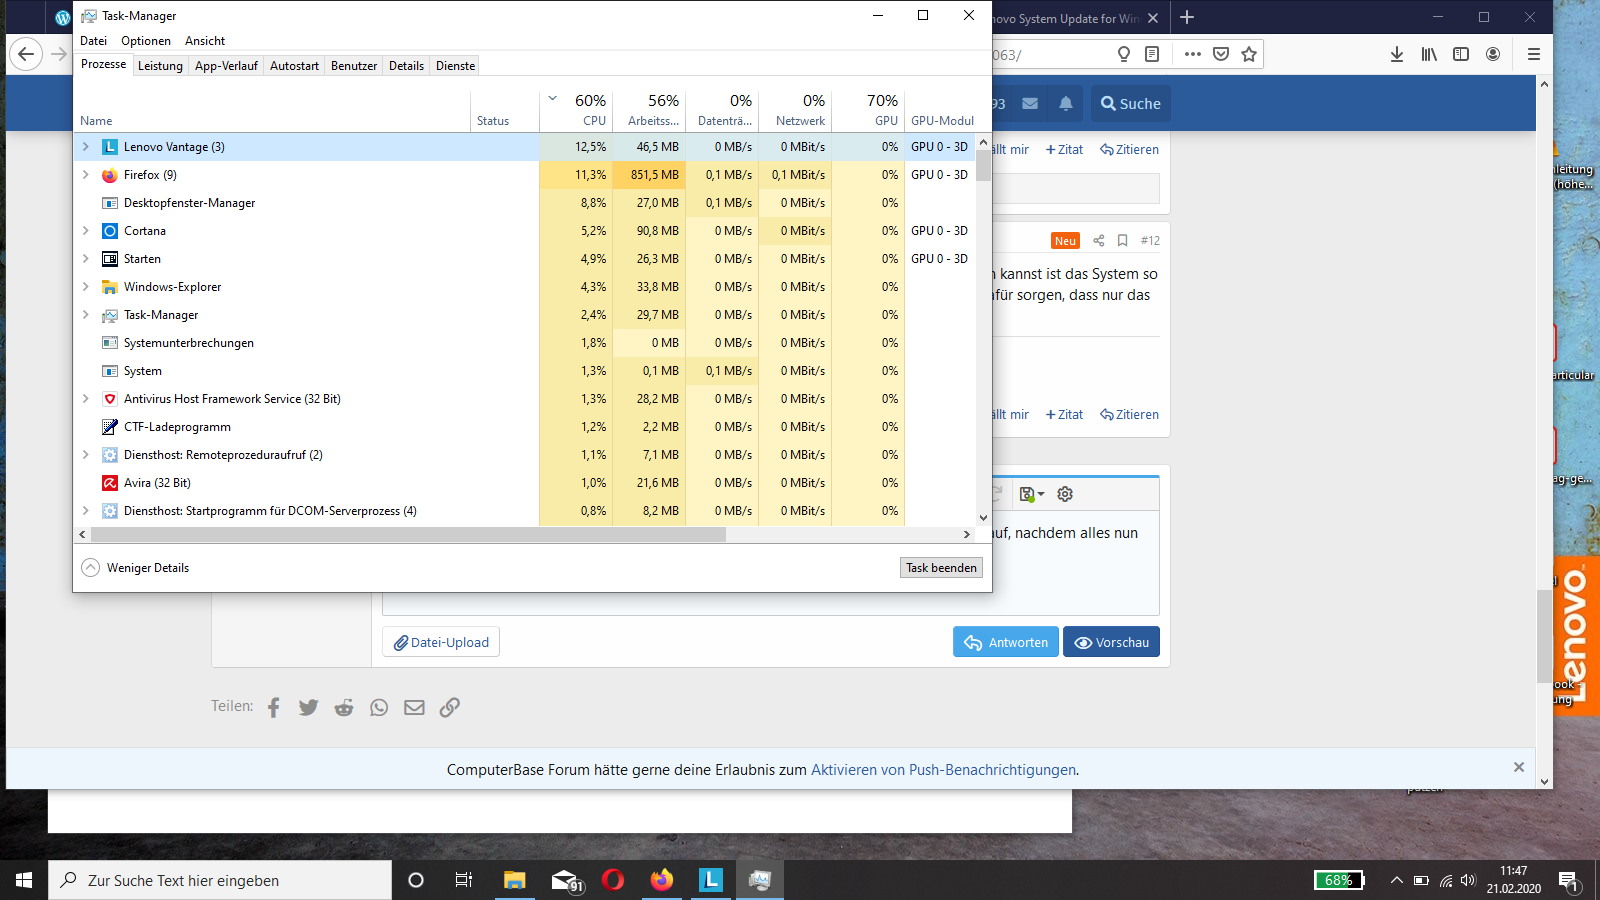This screenshot has height=900, width=1600.
Task: Click the Cortana process icon
Action: (x=110, y=231)
